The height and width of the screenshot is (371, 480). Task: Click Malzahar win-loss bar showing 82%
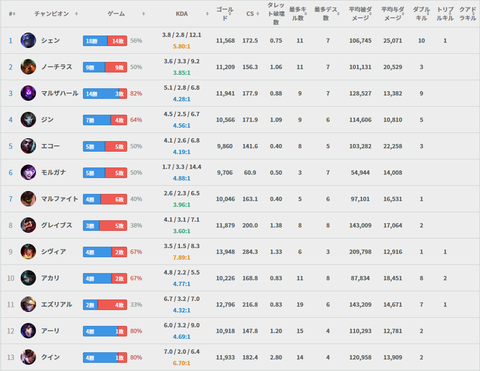tap(105, 93)
